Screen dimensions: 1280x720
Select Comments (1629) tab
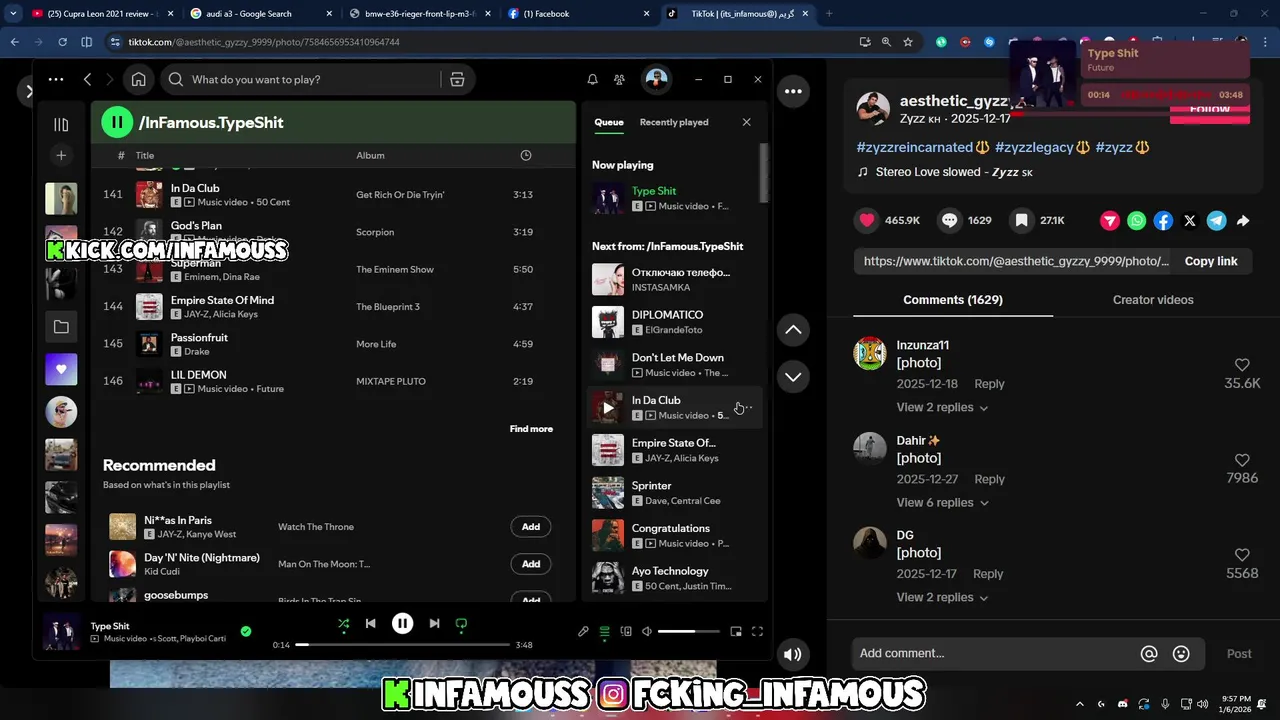(953, 300)
